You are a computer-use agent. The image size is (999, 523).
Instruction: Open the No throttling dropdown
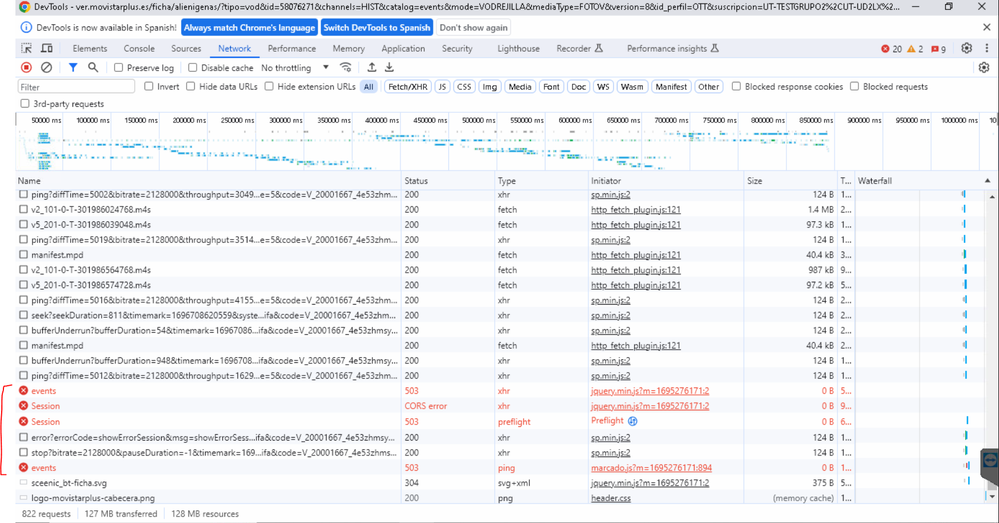295,68
